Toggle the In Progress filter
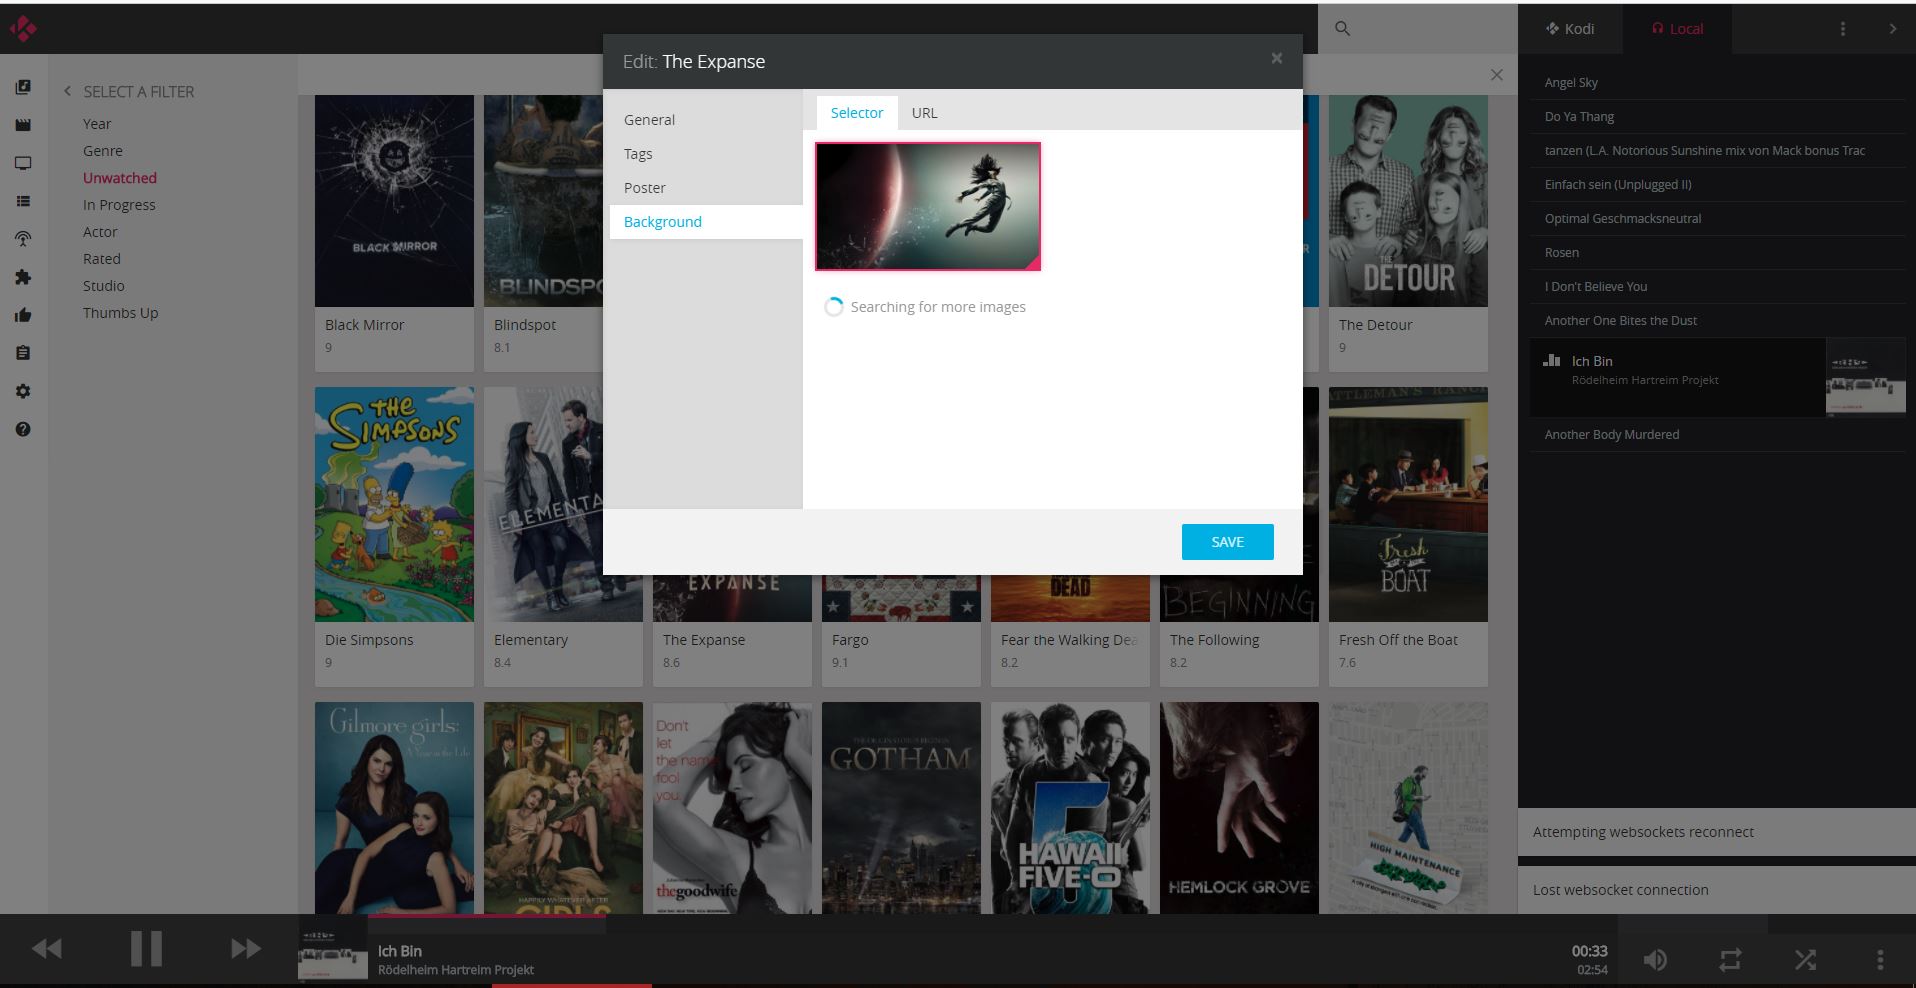Screen dimensions: 1916x988 pyautogui.click(x=119, y=205)
